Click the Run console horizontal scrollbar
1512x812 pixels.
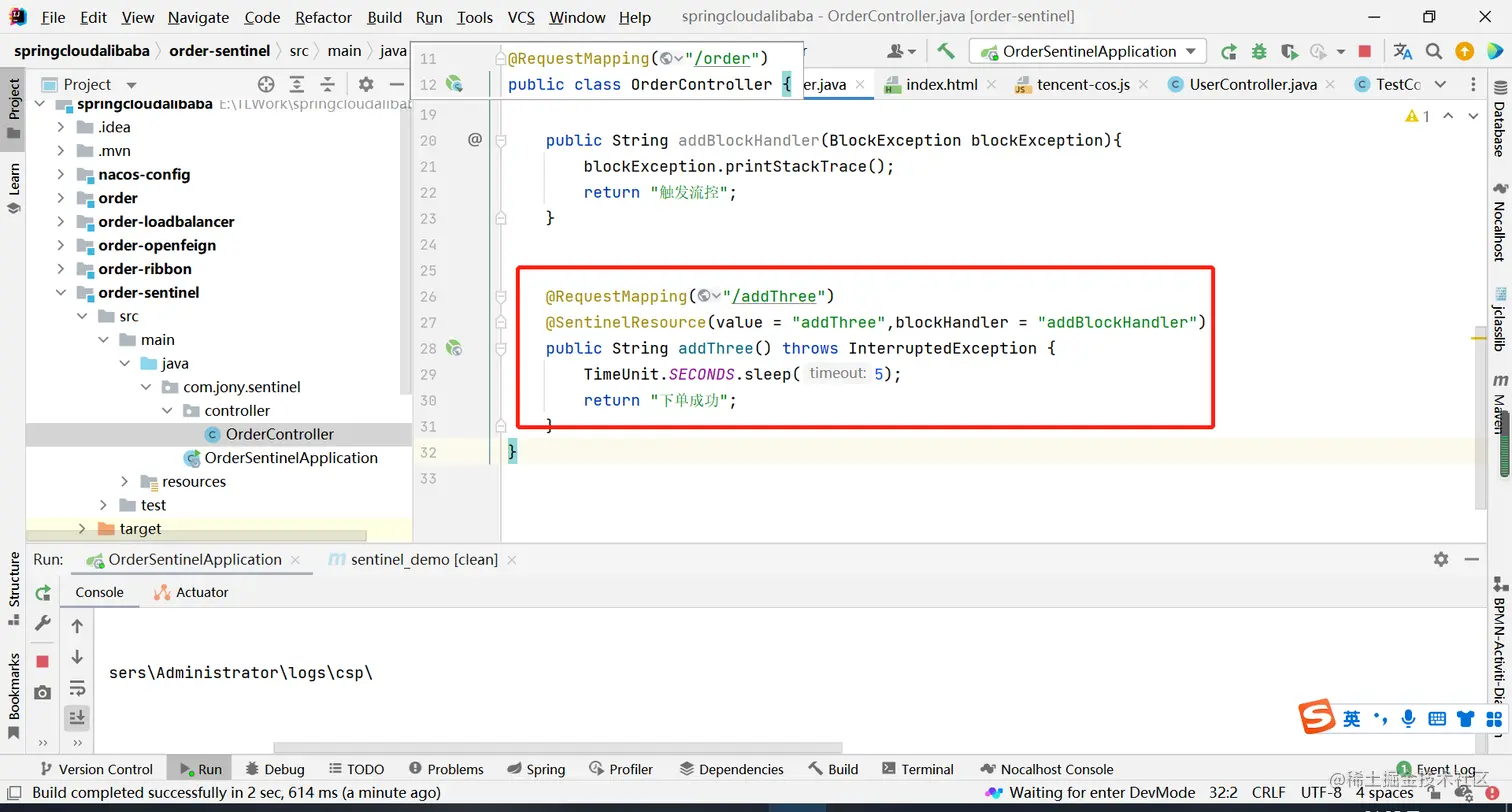558,747
